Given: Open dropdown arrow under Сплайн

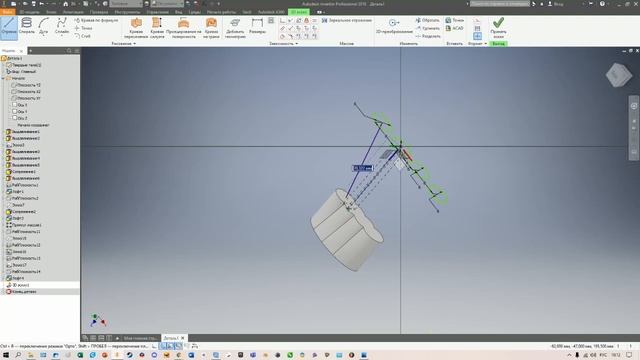Looking at the screenshot, I should point(62,36).
